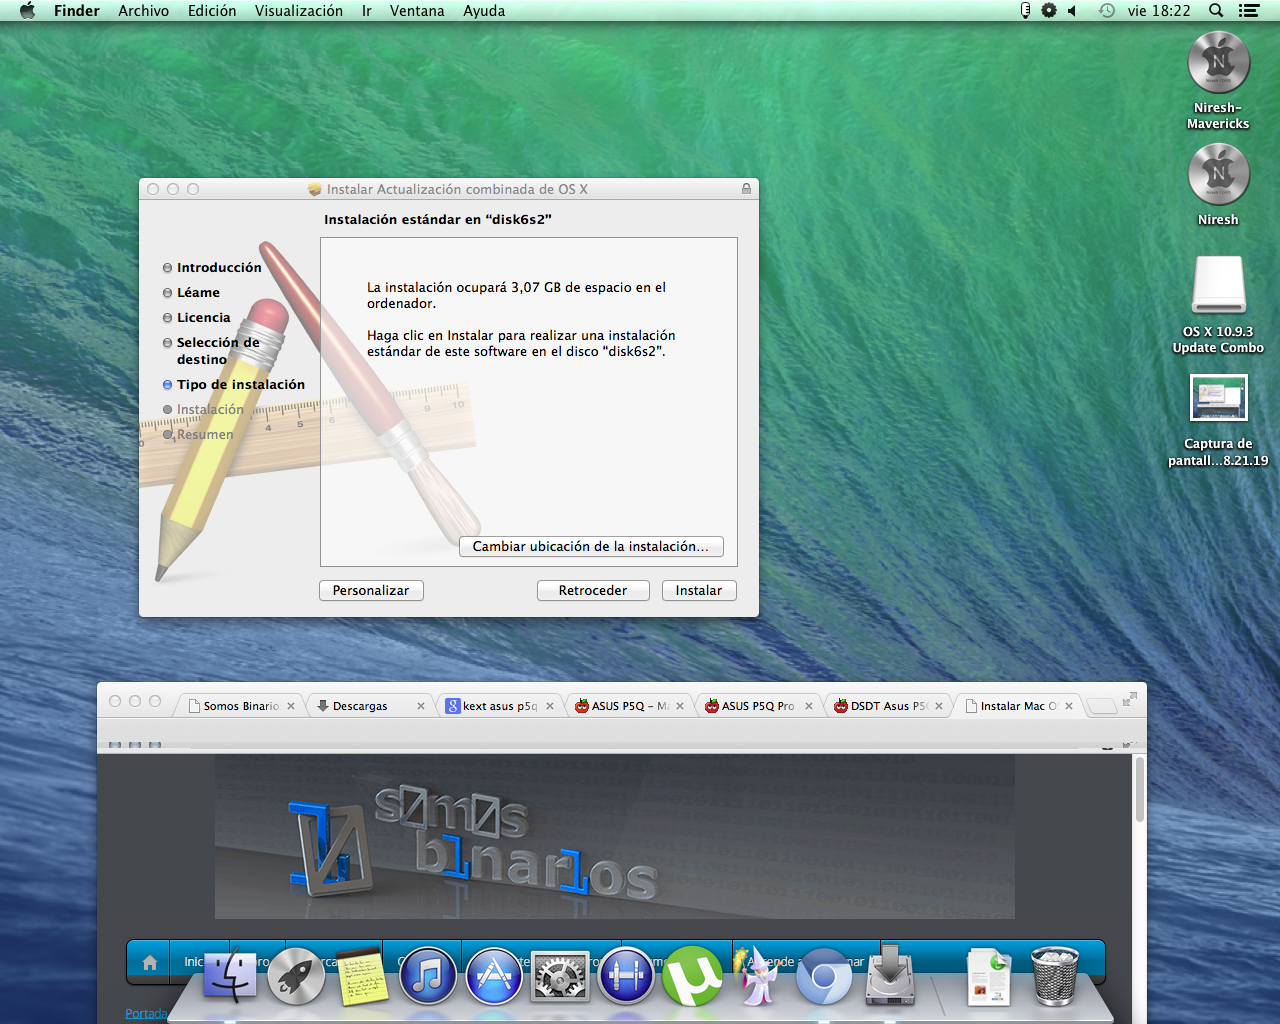This screenshot has width=1280, height=1024.
Task: Open Finder from the Dock
Action: click(231, 976)
